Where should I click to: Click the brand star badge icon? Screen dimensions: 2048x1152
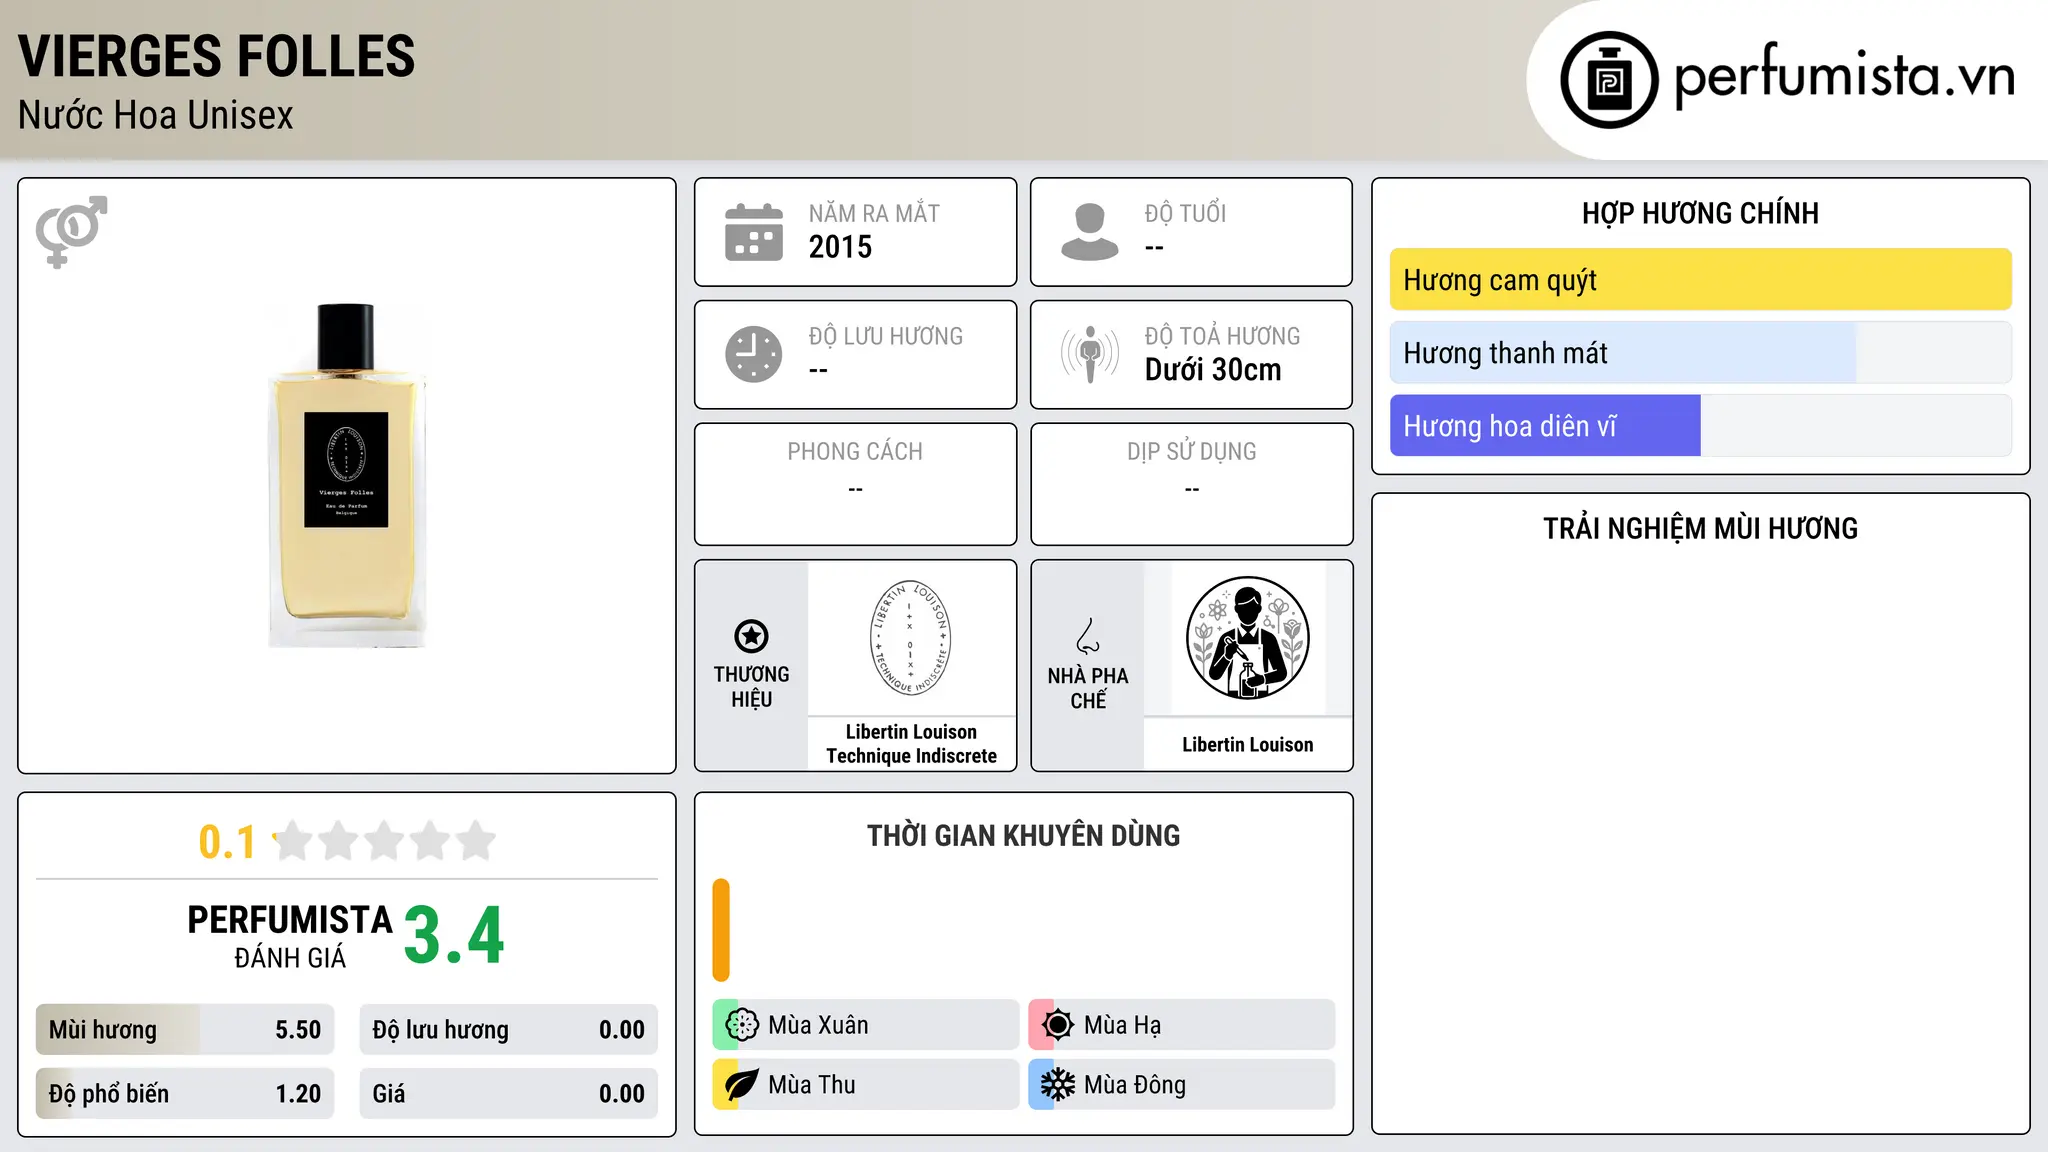[751, 636]
